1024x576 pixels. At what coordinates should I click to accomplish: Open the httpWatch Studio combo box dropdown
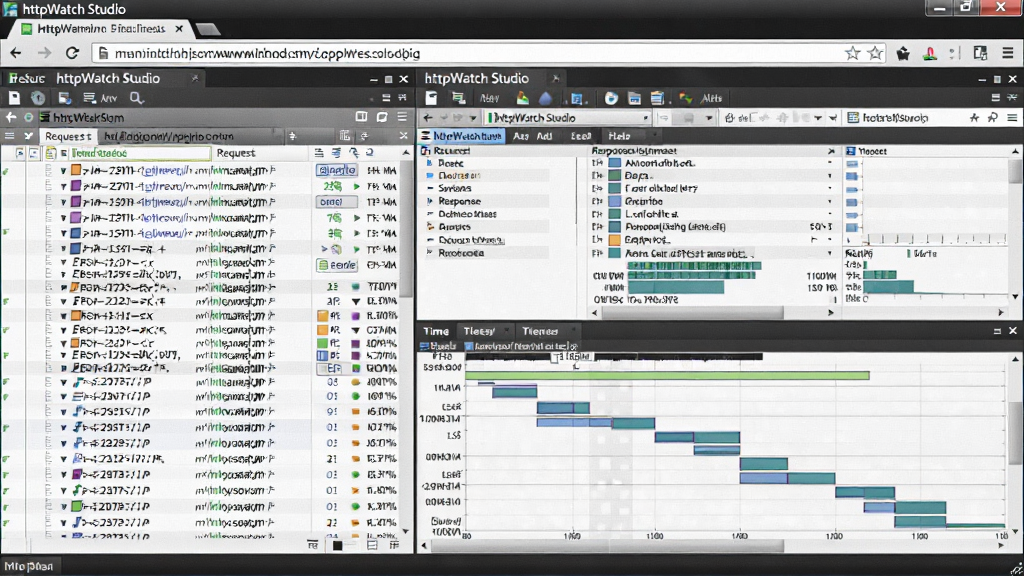[x=645, y=118]
